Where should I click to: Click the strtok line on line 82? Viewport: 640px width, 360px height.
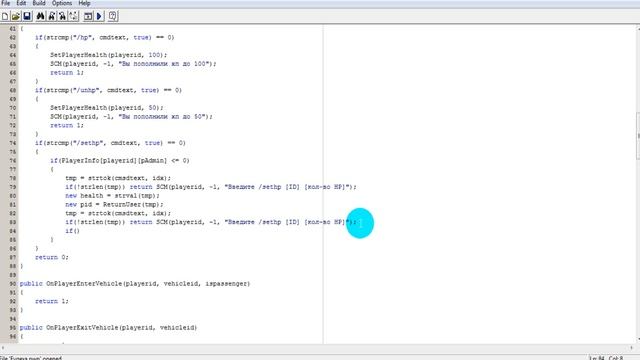pos(118,213)
